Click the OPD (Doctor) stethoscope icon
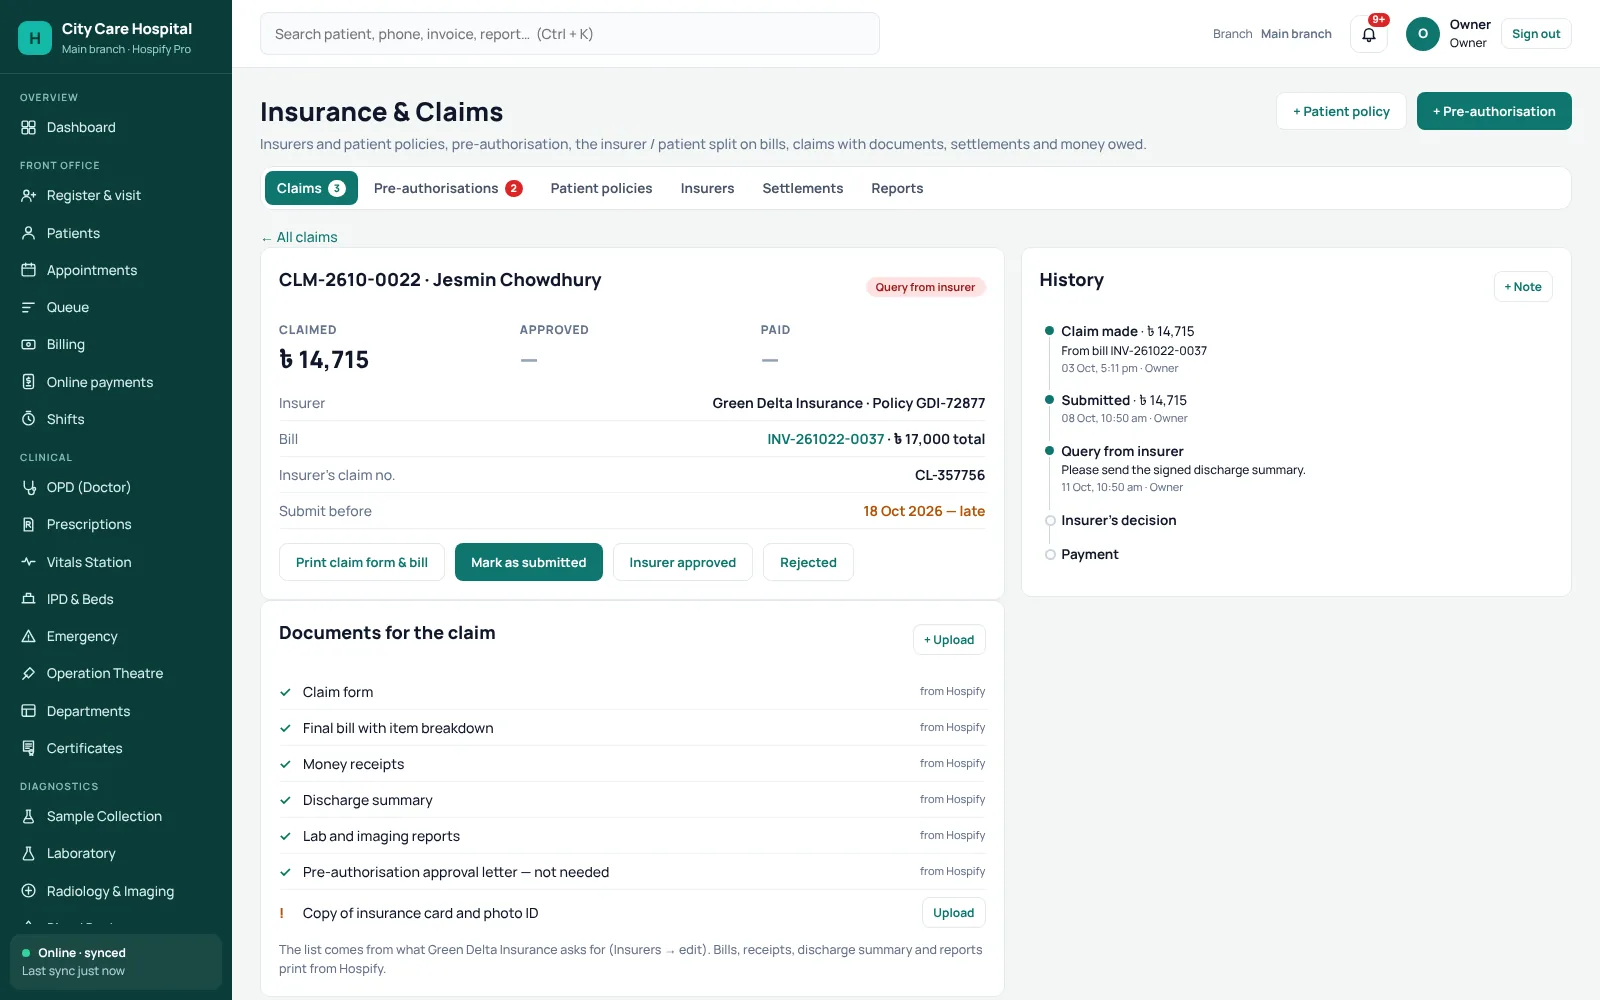The width and height of the screenshot is (1600, 1000). click(28, 487)
